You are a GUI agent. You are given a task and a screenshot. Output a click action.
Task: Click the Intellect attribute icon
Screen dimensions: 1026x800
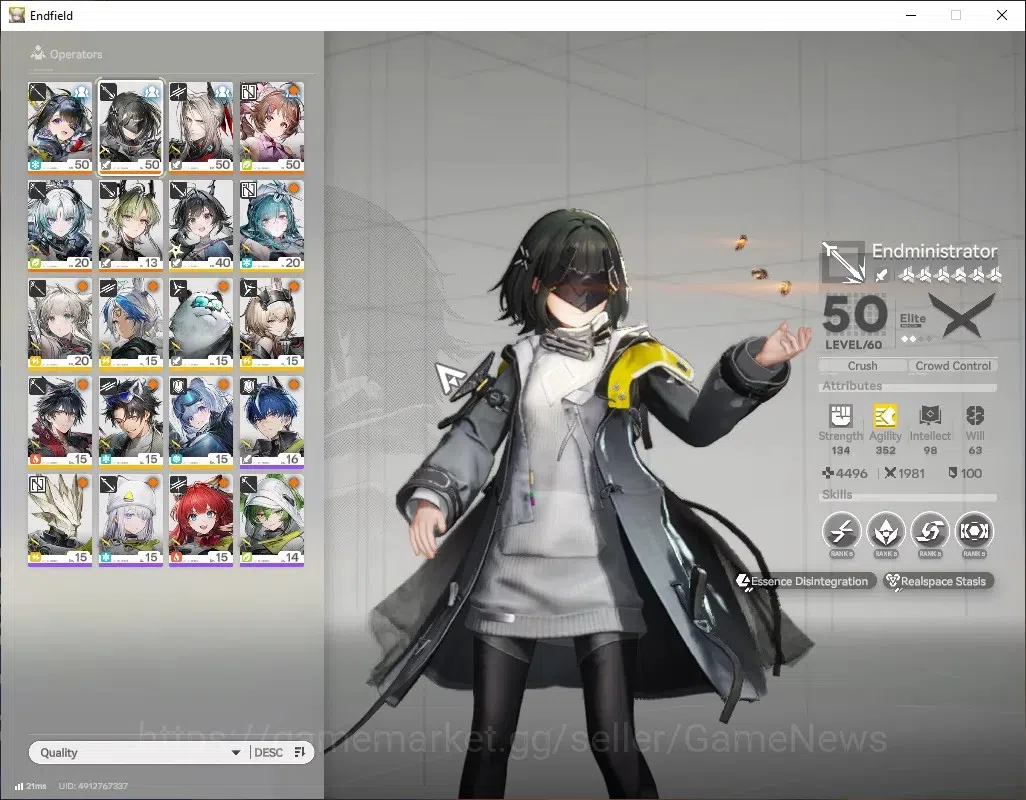click(x=930, y=415)
